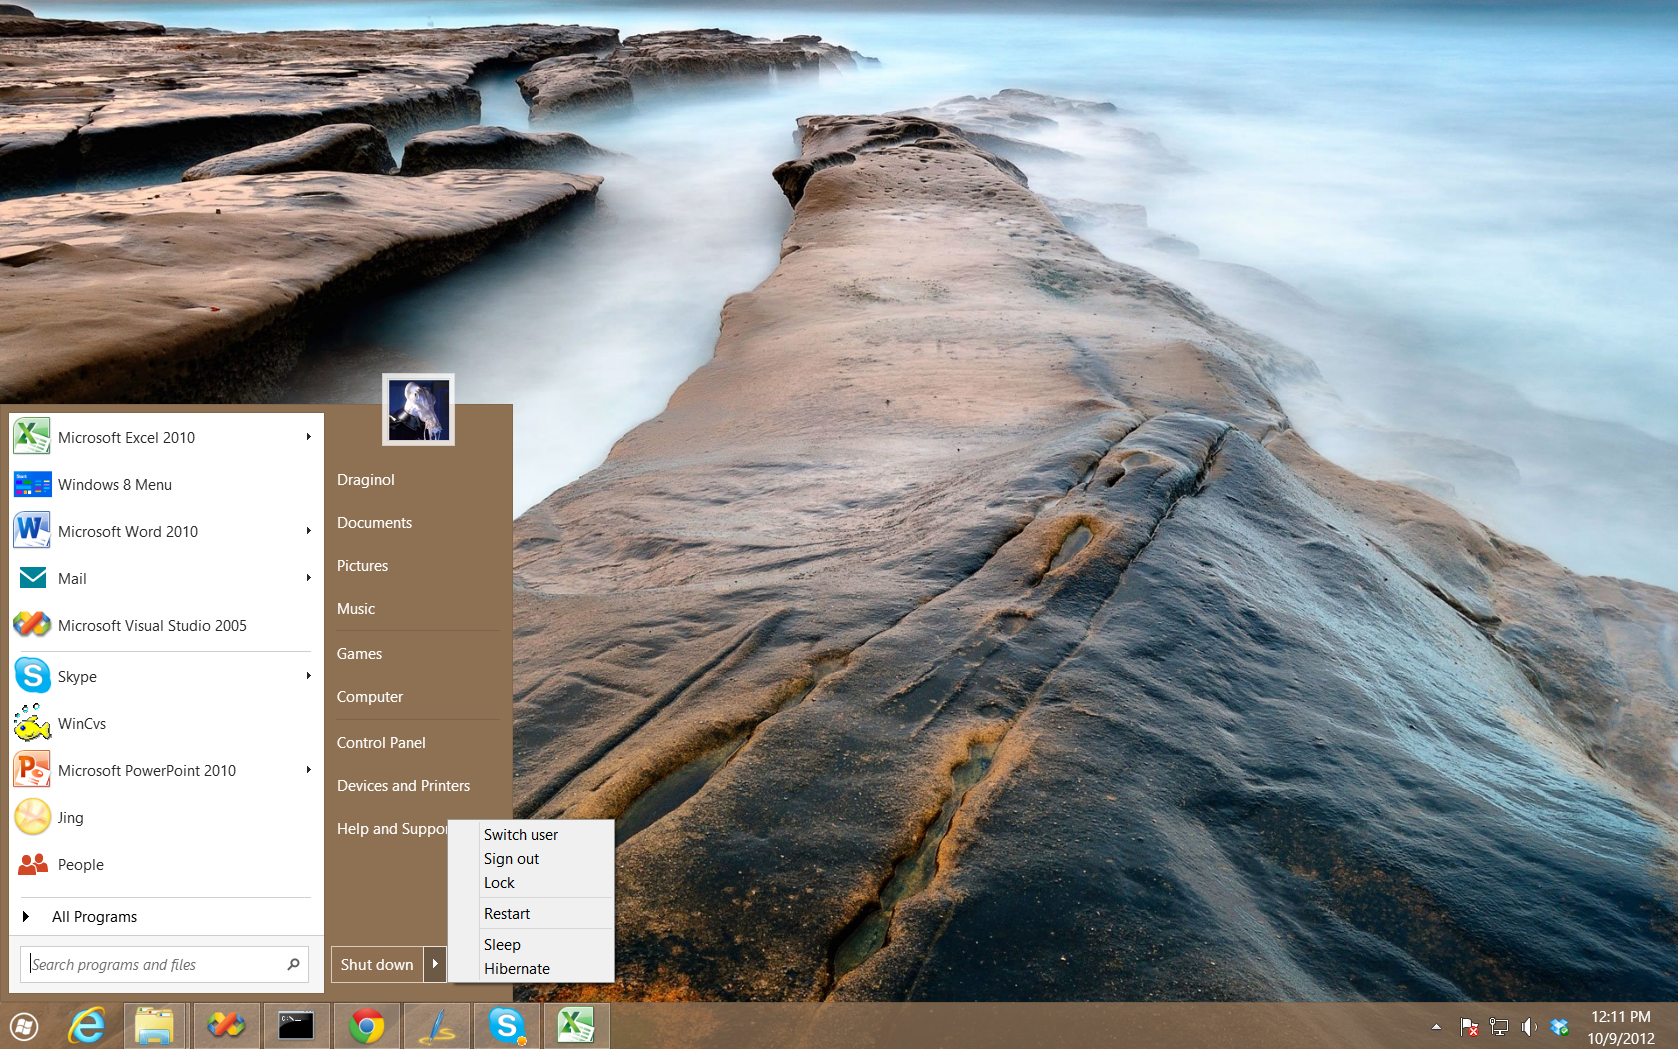
Task: Open Google Chrome from the taskbar
Action: click(367, 1026)
